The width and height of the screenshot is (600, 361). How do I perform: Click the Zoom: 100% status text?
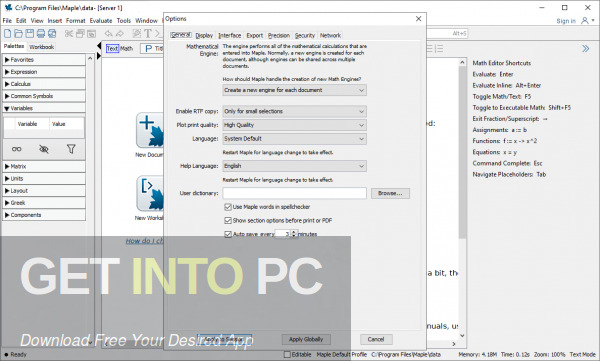(549, 354)
